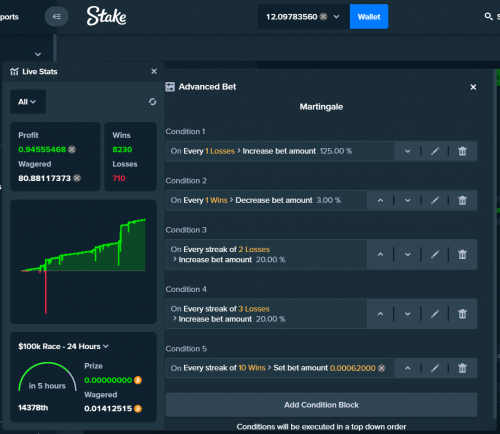Expand the left sidebar chevron
The height and width of the screenshot is (434, 500).
pos(38,54)
